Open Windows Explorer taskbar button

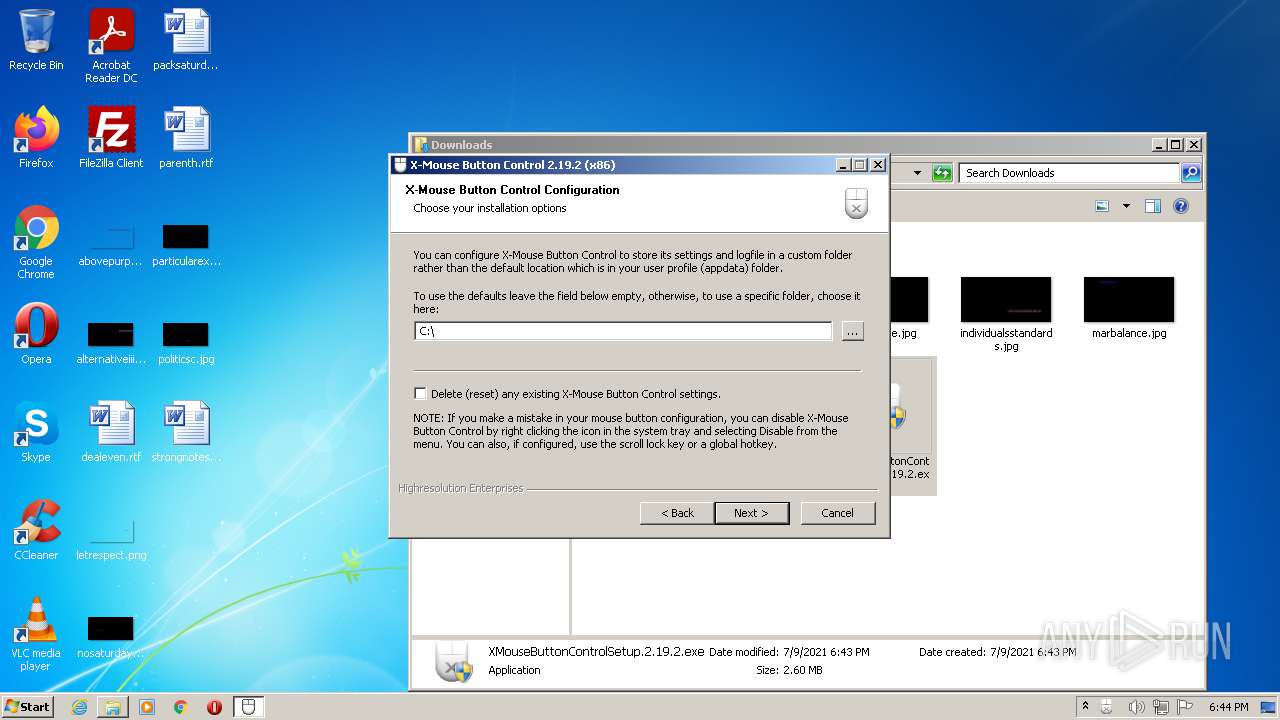coord(113,707)
